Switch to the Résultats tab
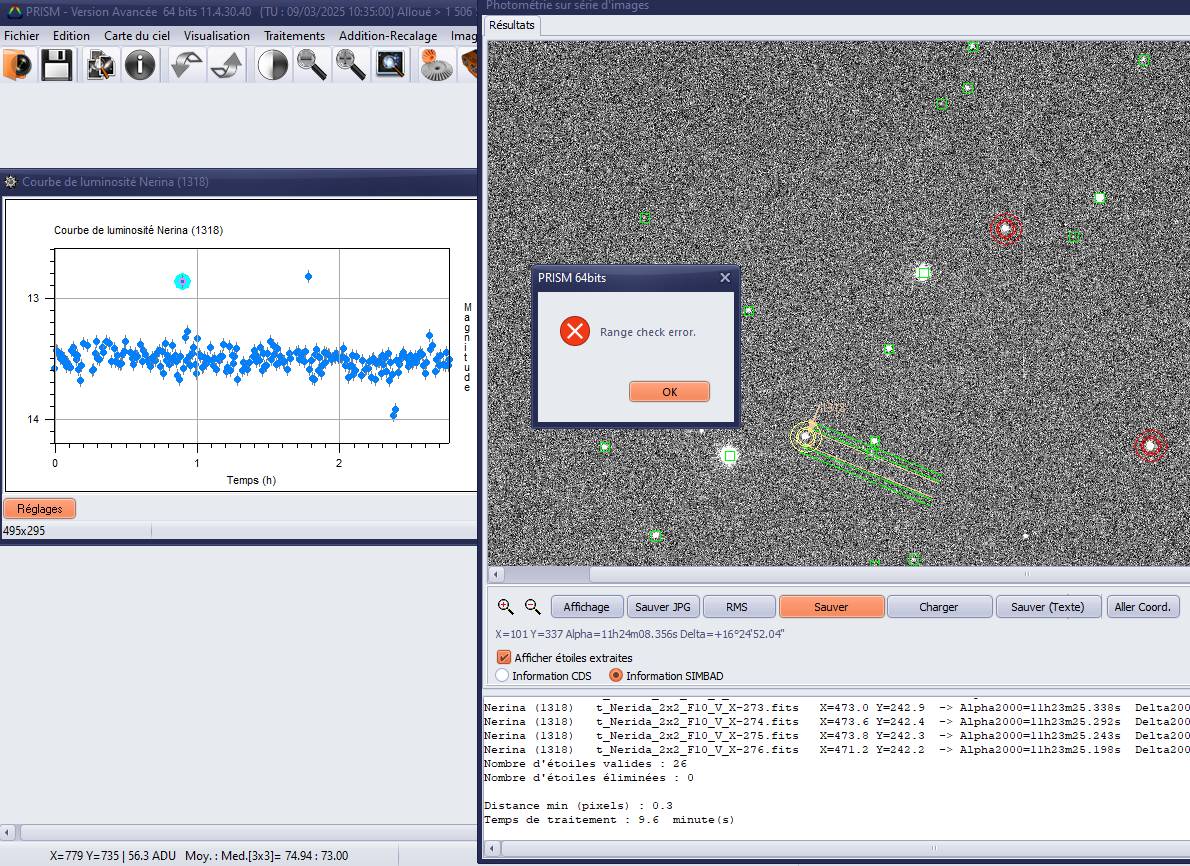 point(511,25)
